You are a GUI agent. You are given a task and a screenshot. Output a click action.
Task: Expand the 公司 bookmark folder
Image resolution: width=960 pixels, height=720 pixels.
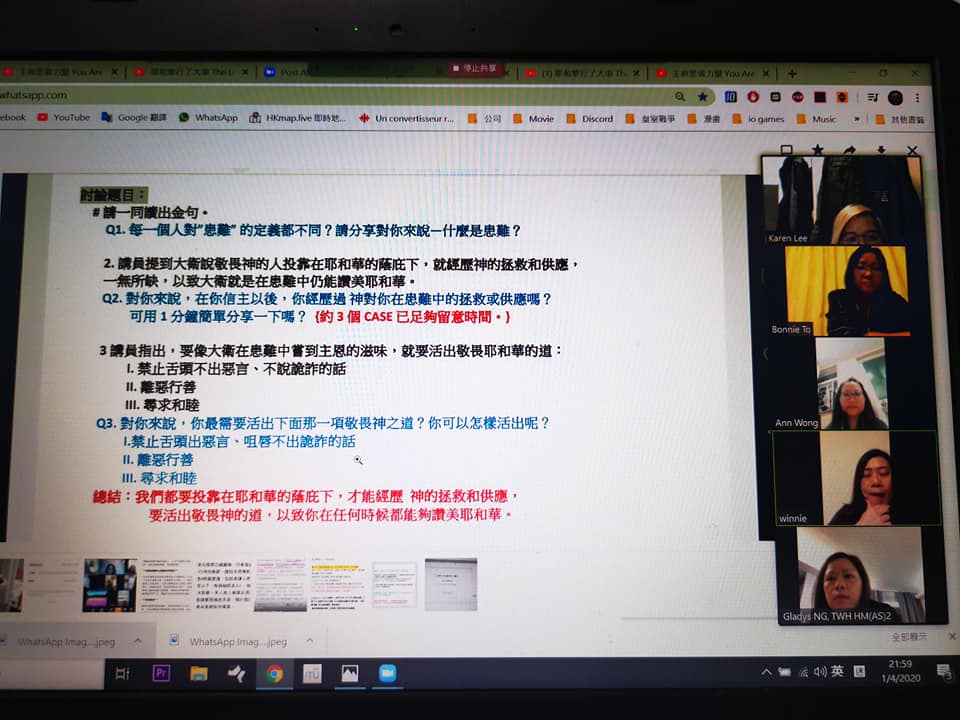click(484, 119)
